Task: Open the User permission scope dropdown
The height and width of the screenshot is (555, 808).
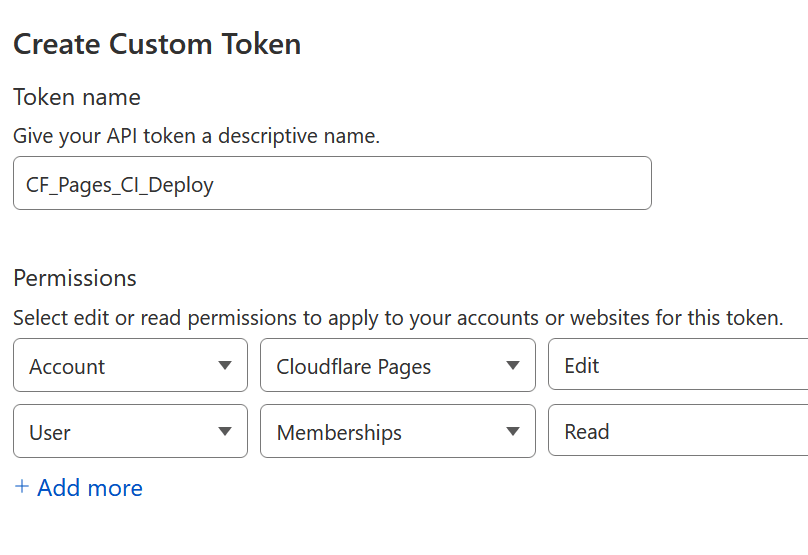Action: pyautogui.click(x=130, y=431)
